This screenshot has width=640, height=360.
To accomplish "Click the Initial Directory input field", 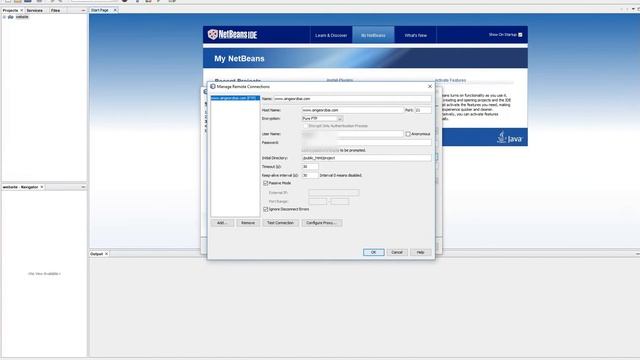I will [x=366, y=158].
